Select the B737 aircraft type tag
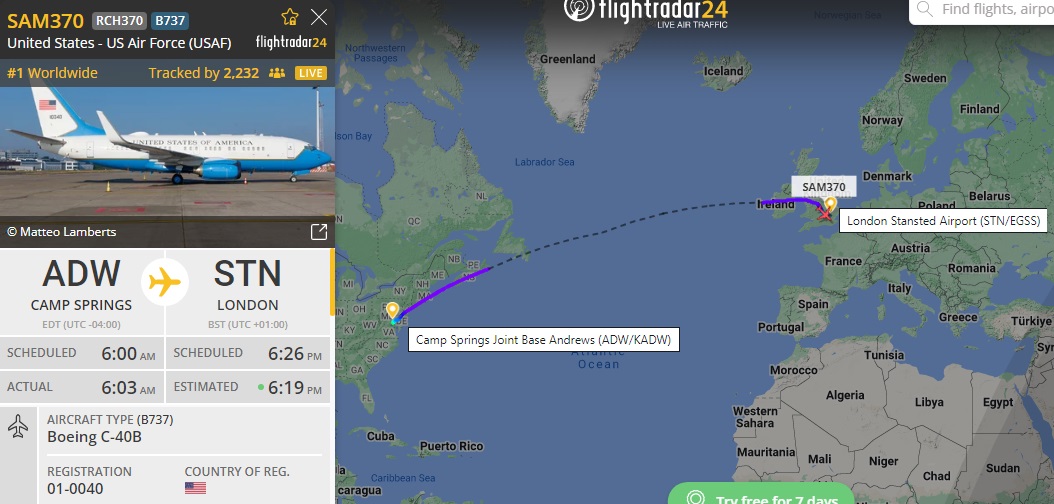Screen dimensions: 1054x504 pos(169,20)
